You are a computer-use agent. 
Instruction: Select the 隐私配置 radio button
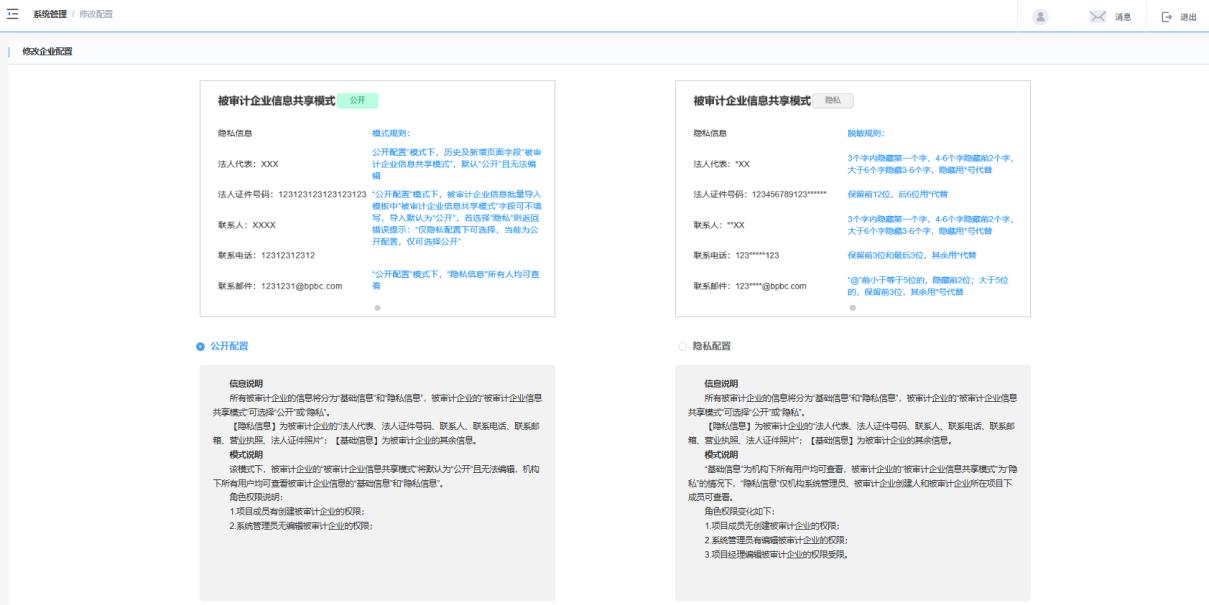click(x=683, y=346)
